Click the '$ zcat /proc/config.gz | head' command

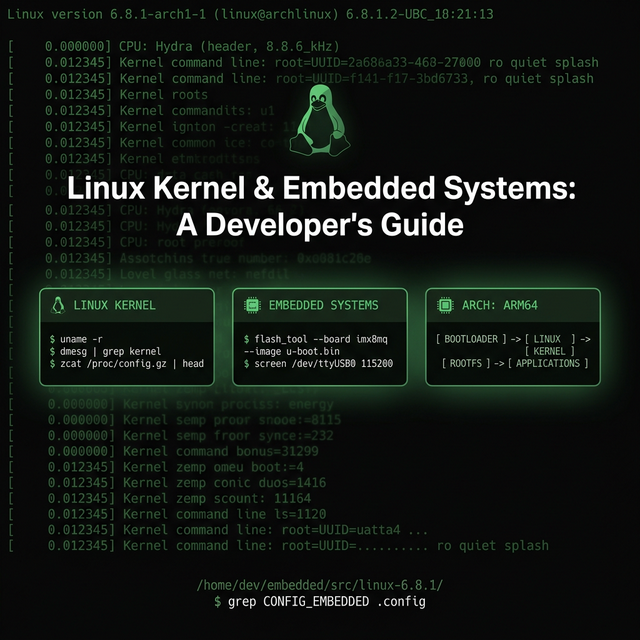[x=127, y=364]
